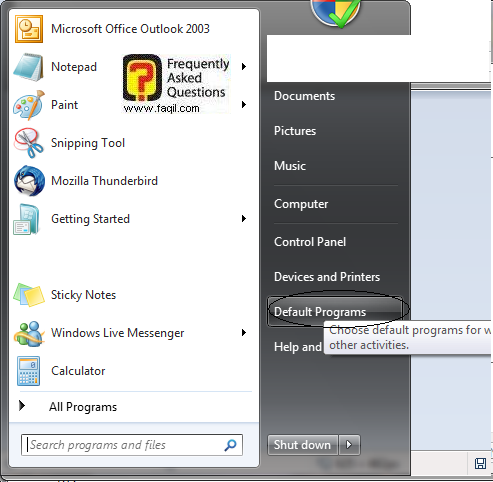Open Devices and Printers

coord(327,277)
